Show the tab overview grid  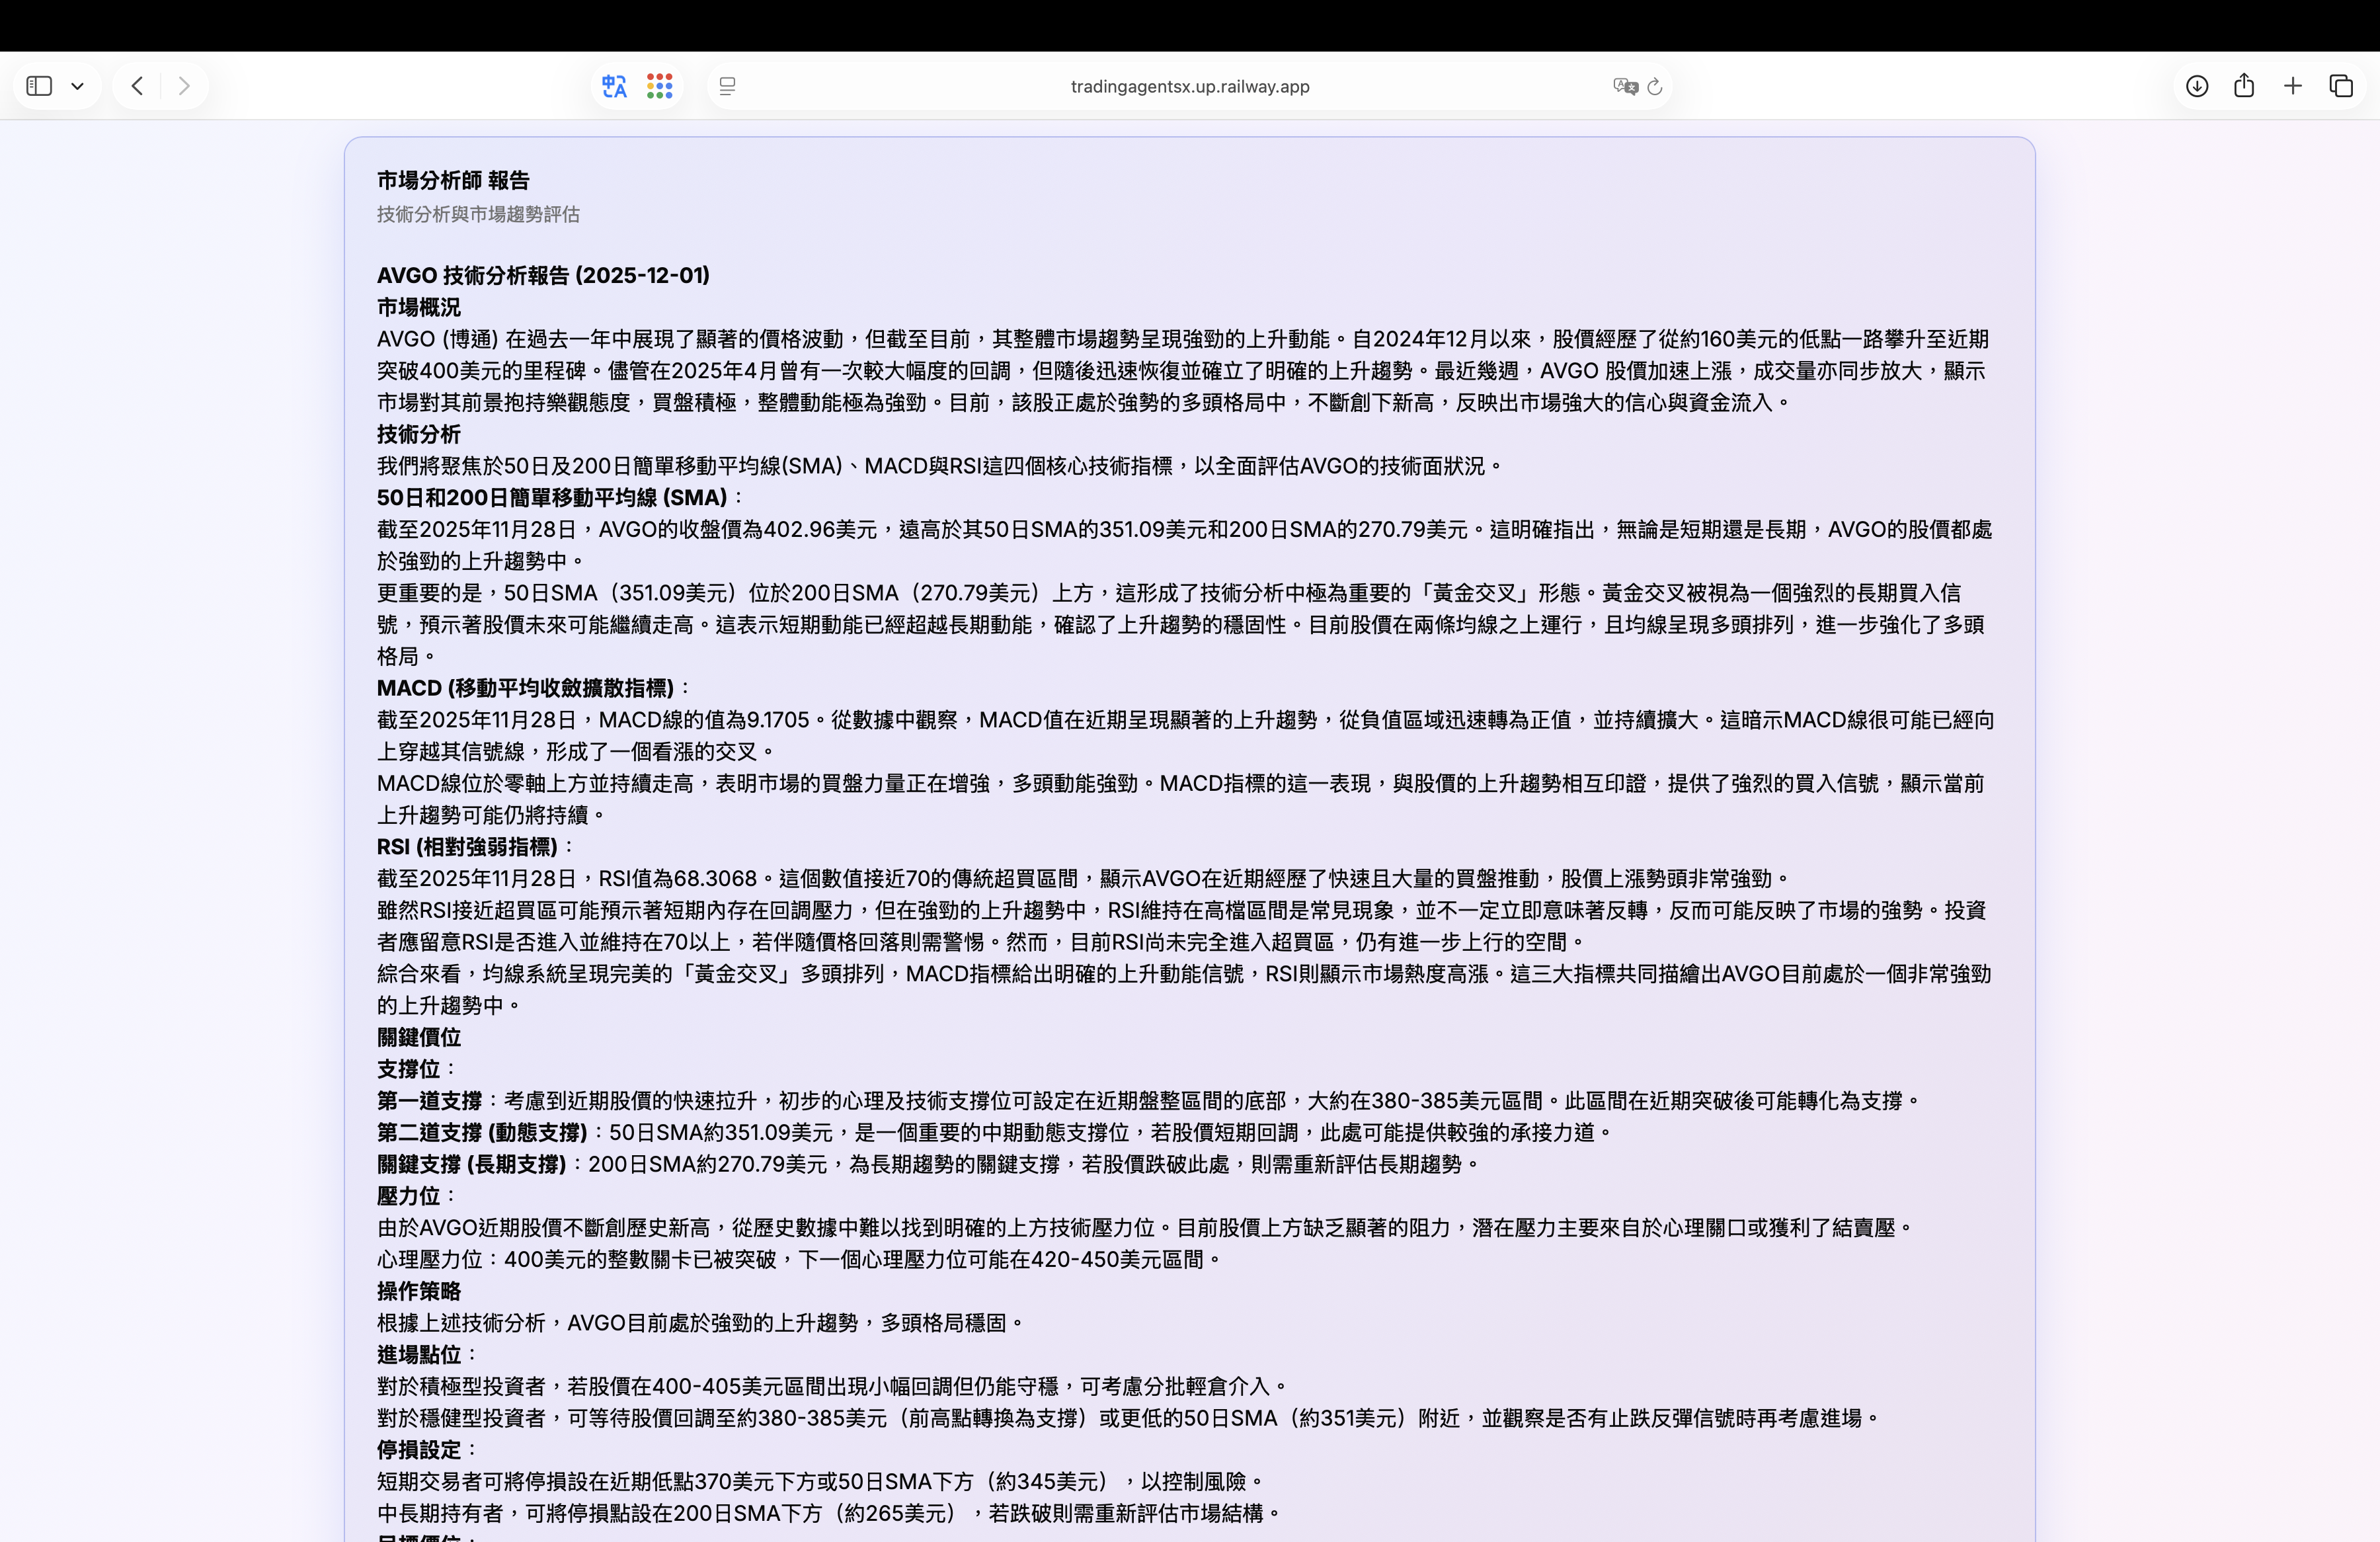click(x=2341, y=86)
